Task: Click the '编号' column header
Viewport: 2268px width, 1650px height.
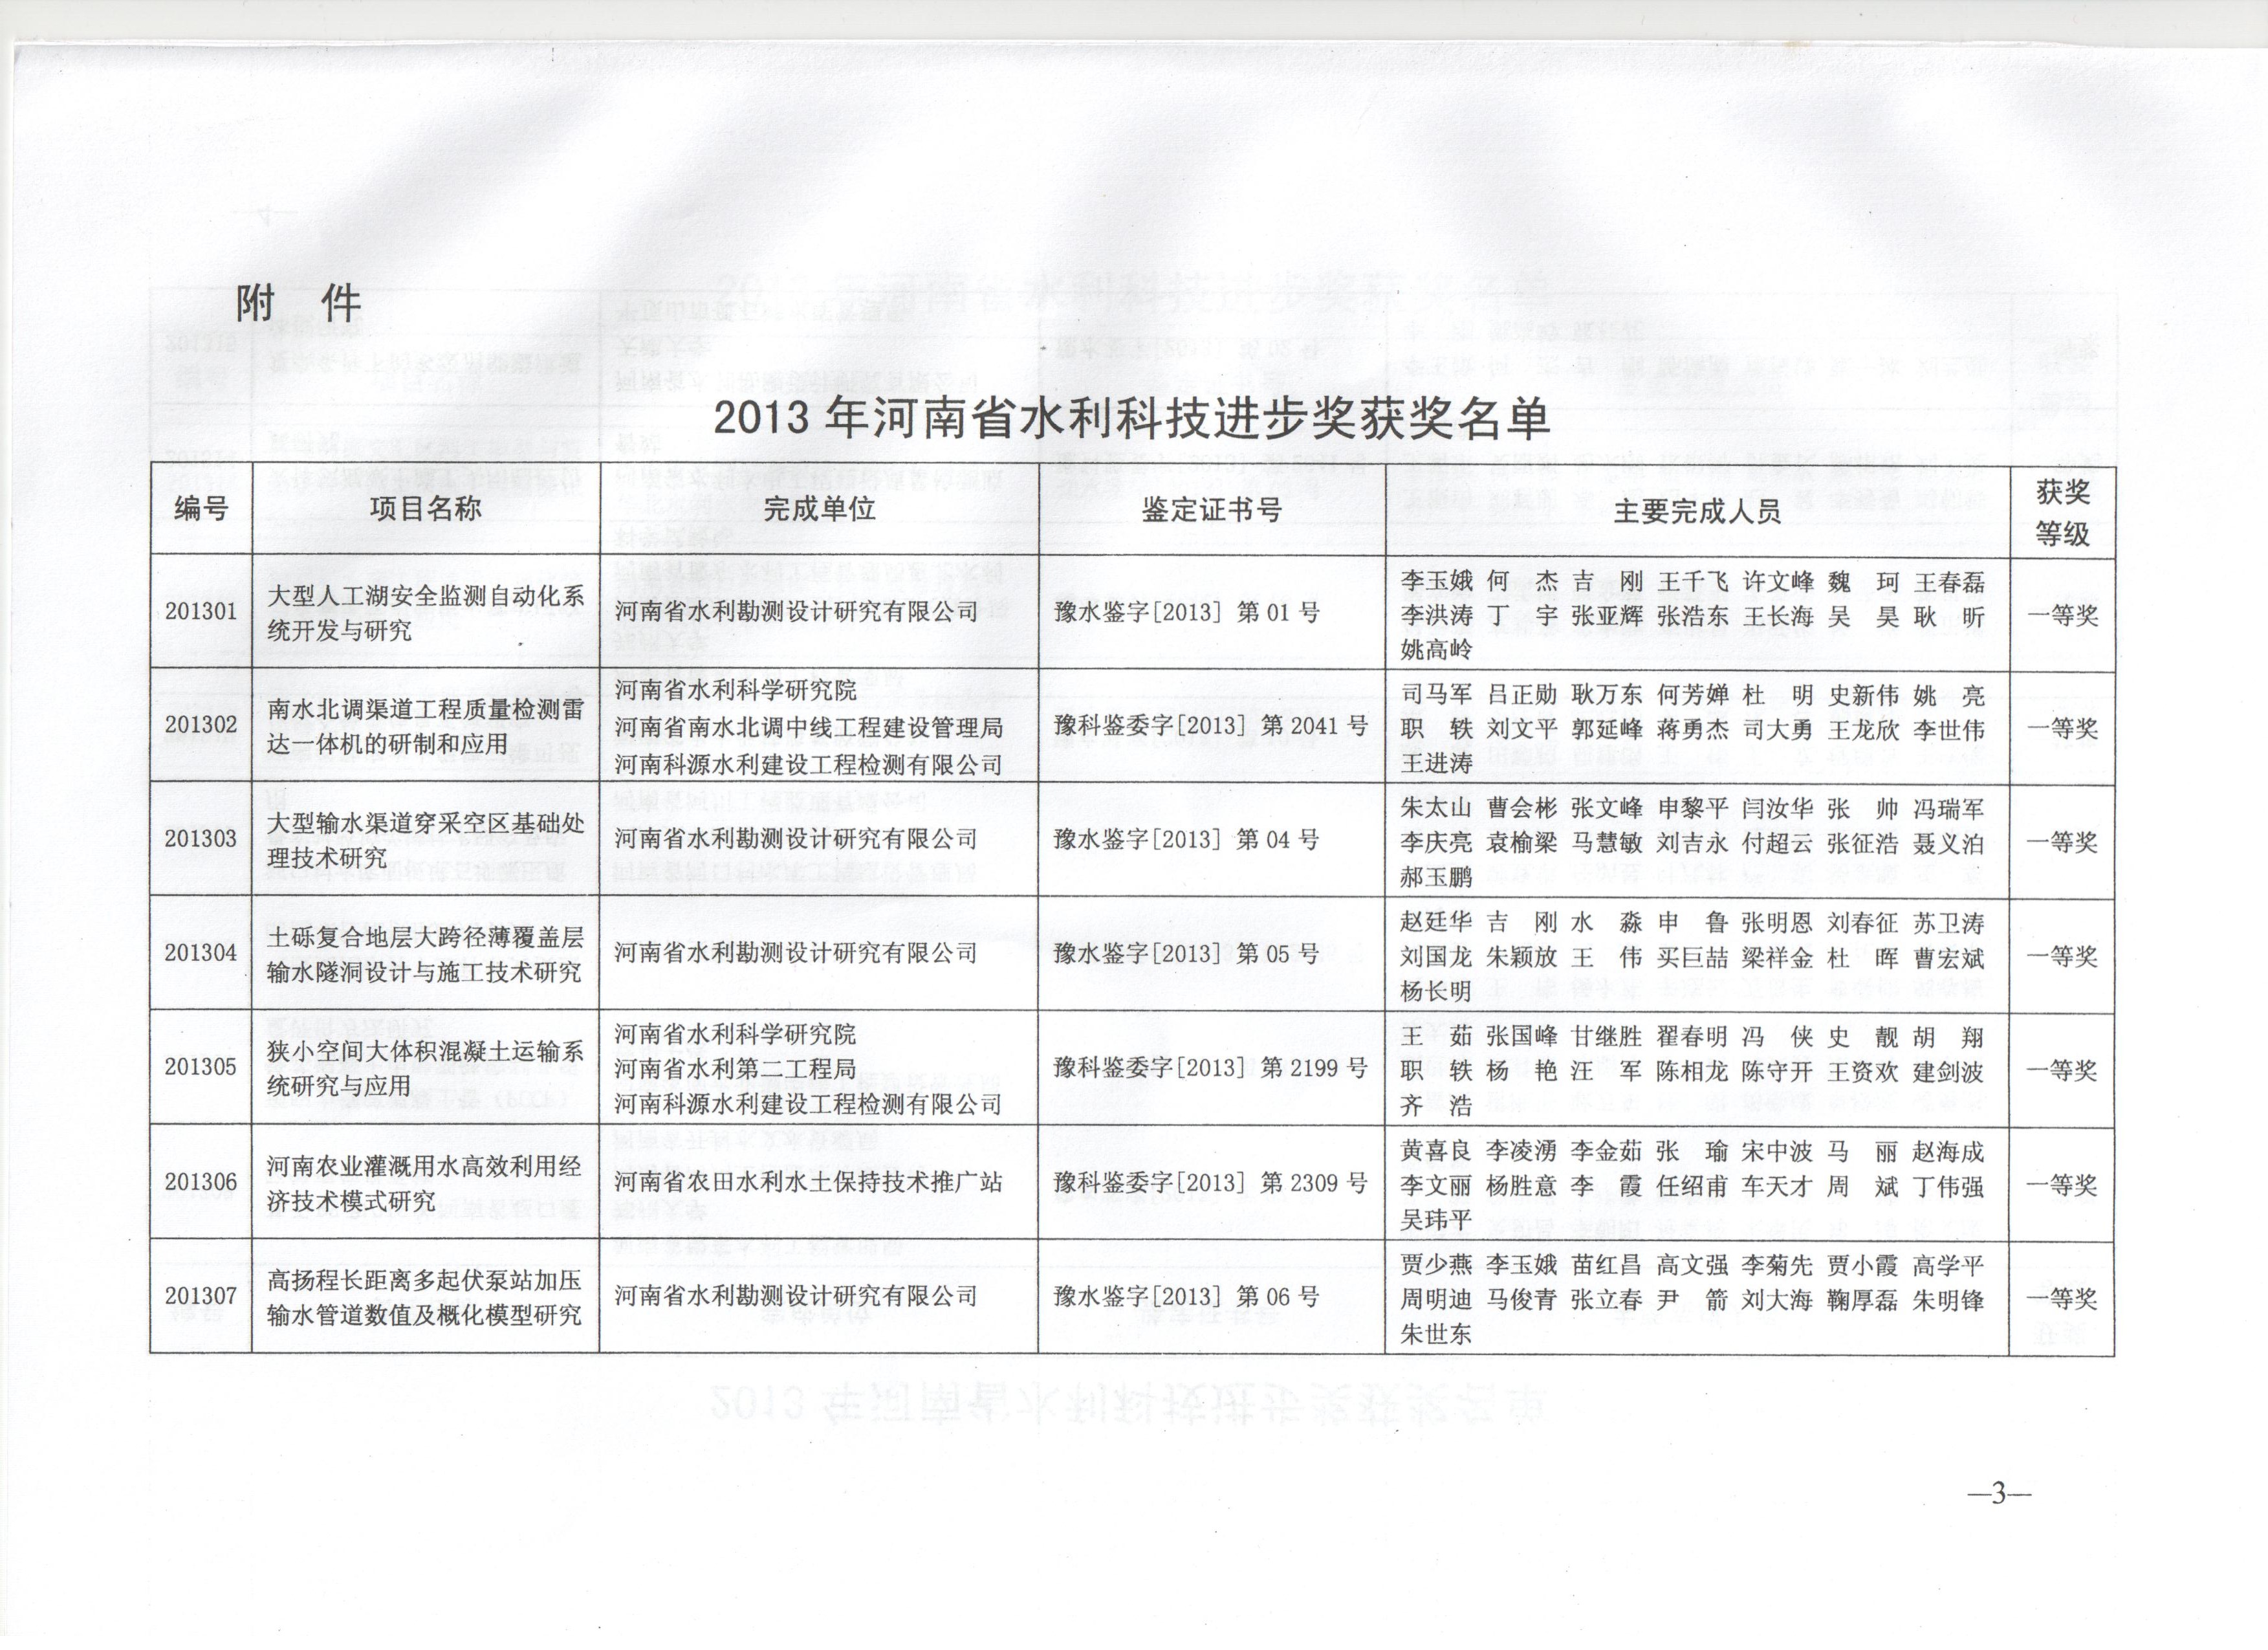Action: coord(201,509)
